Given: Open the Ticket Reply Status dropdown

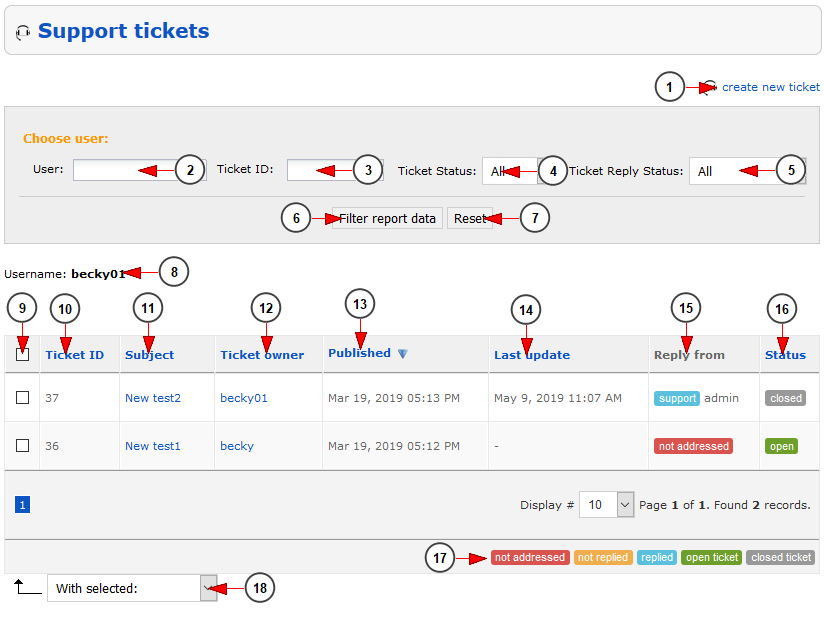Looking at the screenshot, I should pos(746,171).
